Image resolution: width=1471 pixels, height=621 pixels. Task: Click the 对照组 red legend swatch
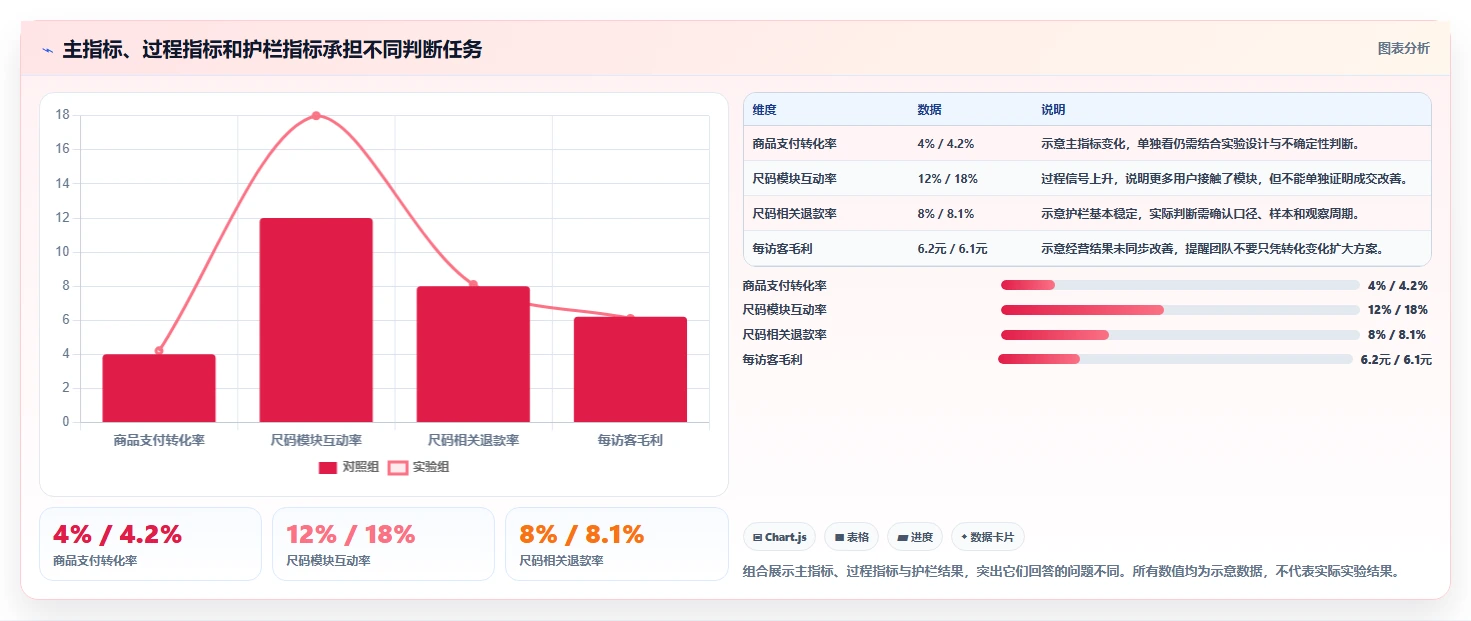328,467
